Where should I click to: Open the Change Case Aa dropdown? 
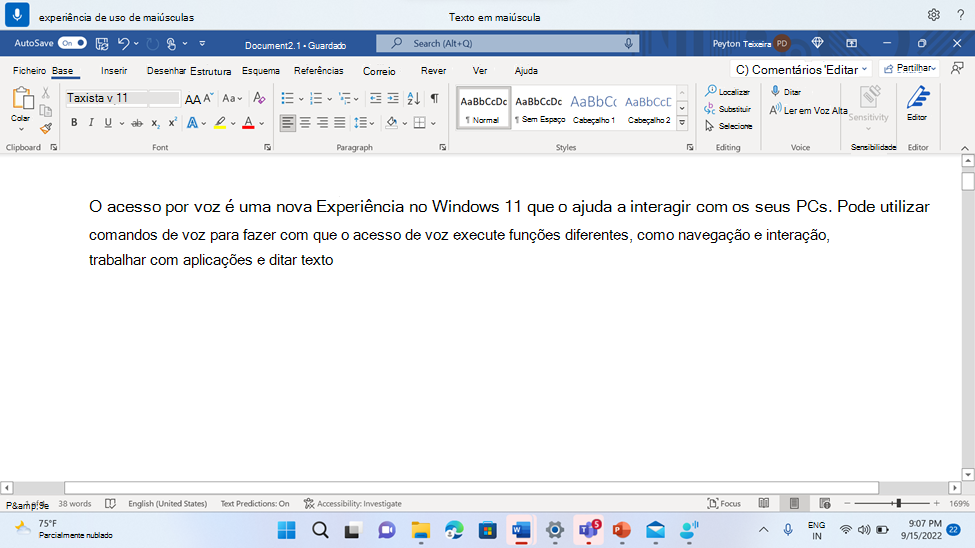[232, 98]
